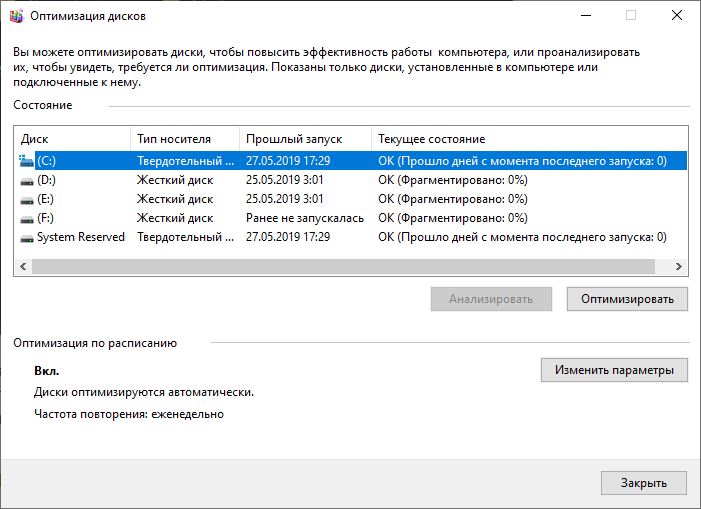701x509 pixels.
Task: Open Изменить параметры schedule settings
Action: pos(614,370)
